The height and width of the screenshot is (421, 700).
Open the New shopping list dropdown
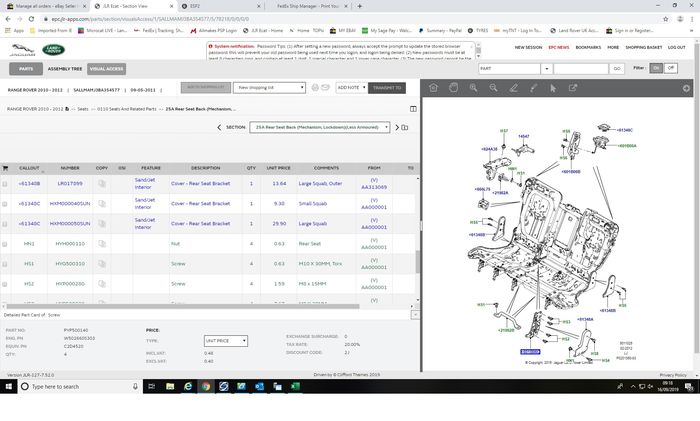click(x=269, y=88)
